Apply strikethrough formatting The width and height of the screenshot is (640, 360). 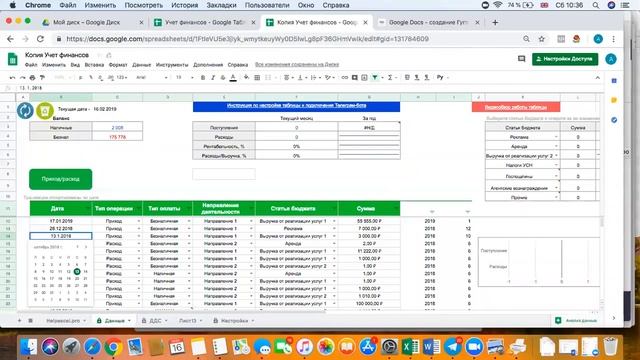pyautogui.click(x=223, y=78)
